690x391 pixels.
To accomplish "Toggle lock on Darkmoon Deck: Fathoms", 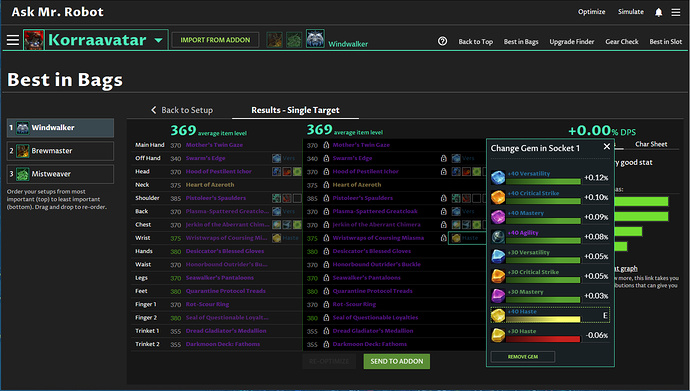I will tap(326, 344).
